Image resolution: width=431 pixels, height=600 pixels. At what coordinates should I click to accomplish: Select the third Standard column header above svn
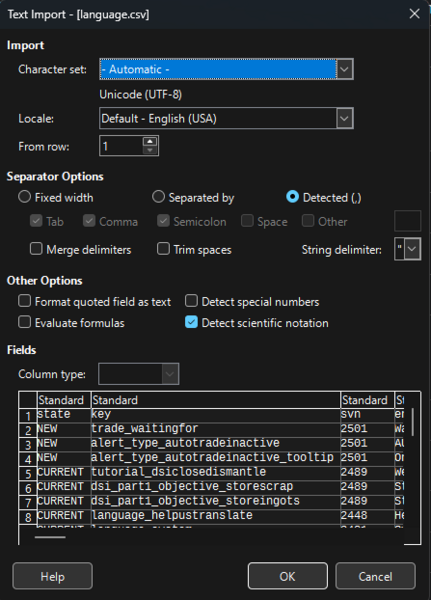[x=367, y=400]
